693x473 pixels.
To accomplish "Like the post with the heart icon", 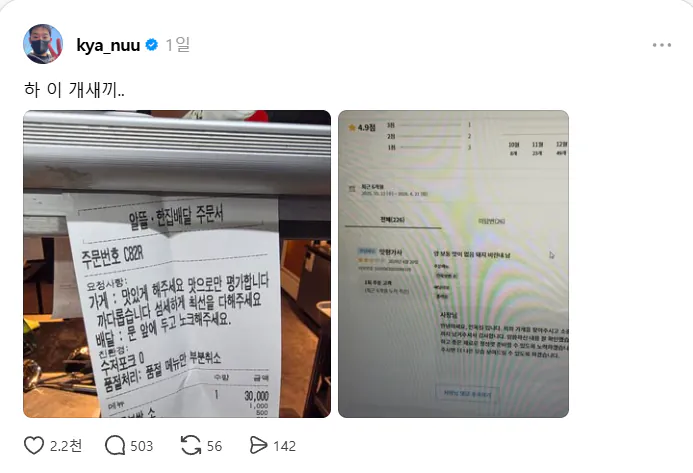I will point(34,446).
